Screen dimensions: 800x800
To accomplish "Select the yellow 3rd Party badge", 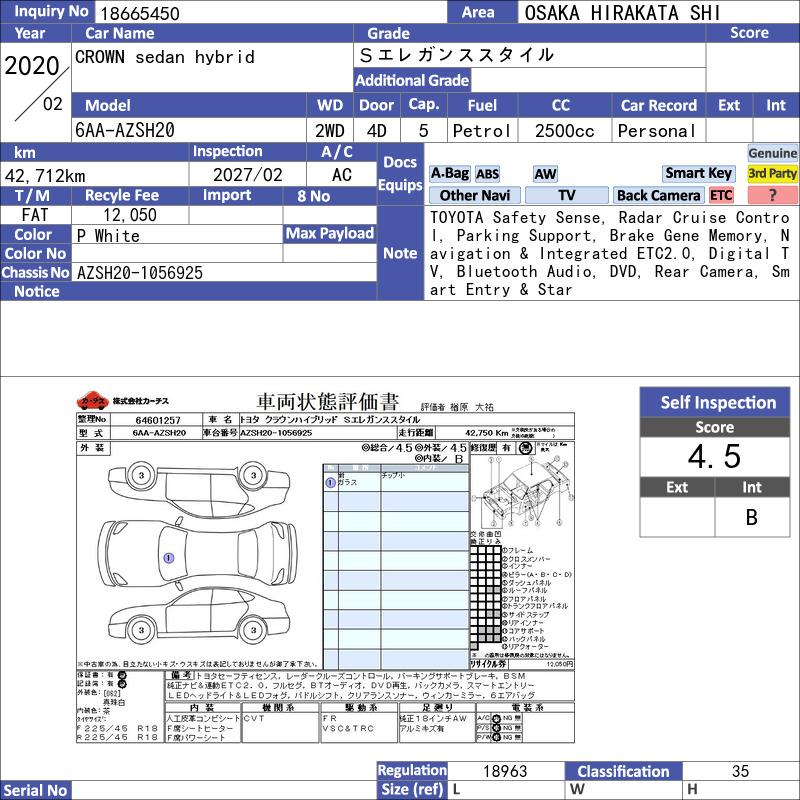I will tap(772, 173).
